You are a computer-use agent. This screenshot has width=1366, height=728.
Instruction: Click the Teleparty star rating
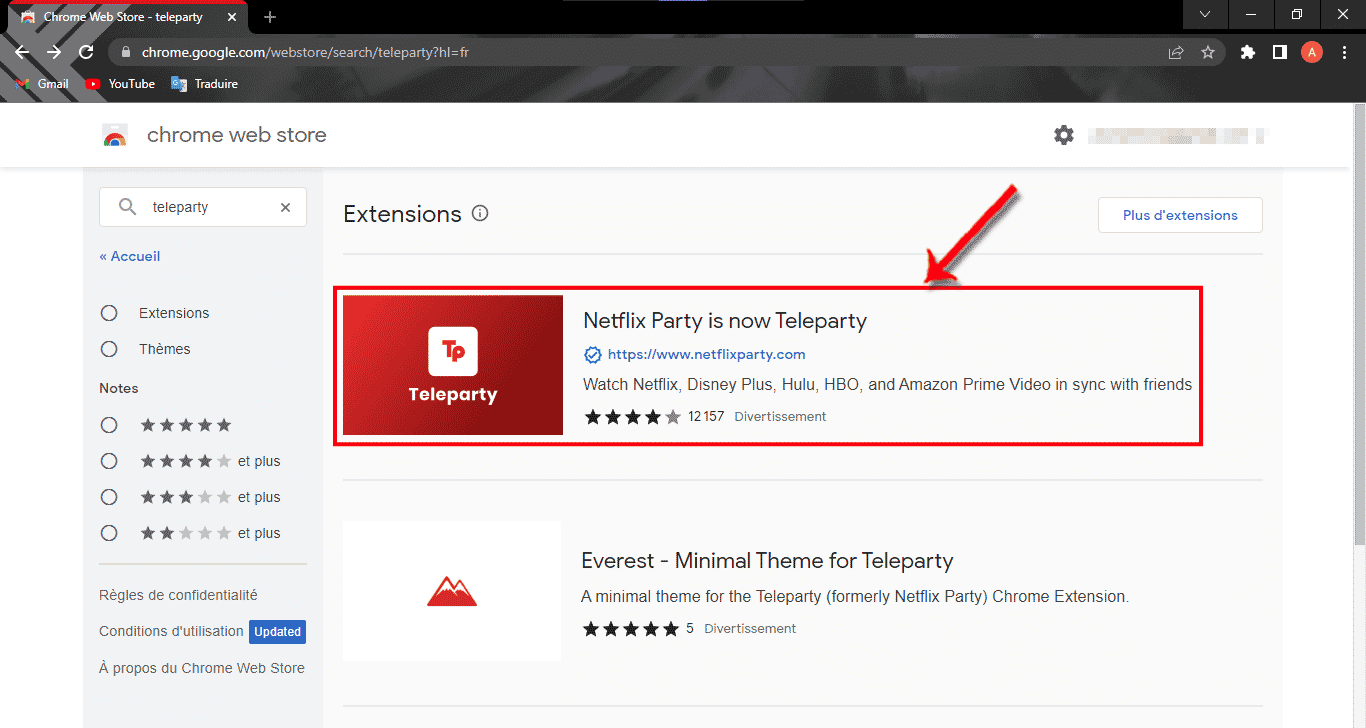click(x=632, y=416)
